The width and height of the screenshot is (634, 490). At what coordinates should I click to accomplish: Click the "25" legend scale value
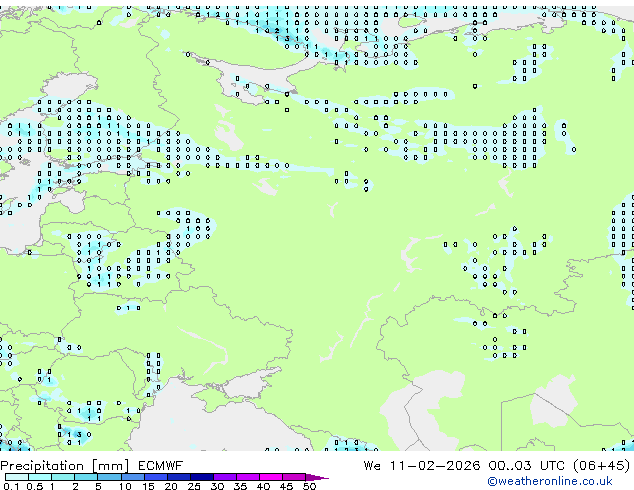[x=194, y=486]
